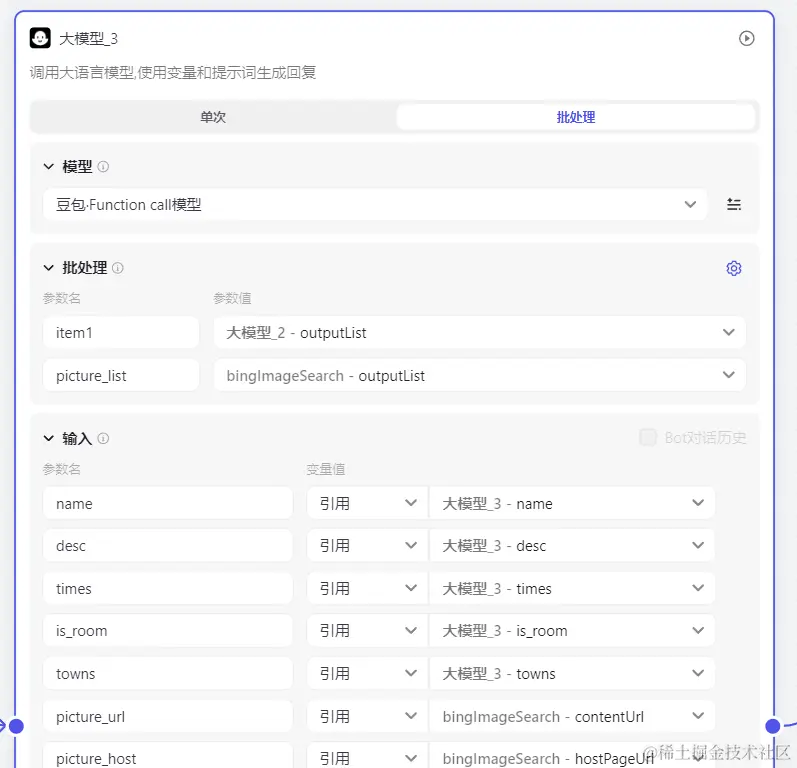Run the 大模型_3 node test
The width and height of the screenshot is (797, 768).
click(x=746, y=39)
